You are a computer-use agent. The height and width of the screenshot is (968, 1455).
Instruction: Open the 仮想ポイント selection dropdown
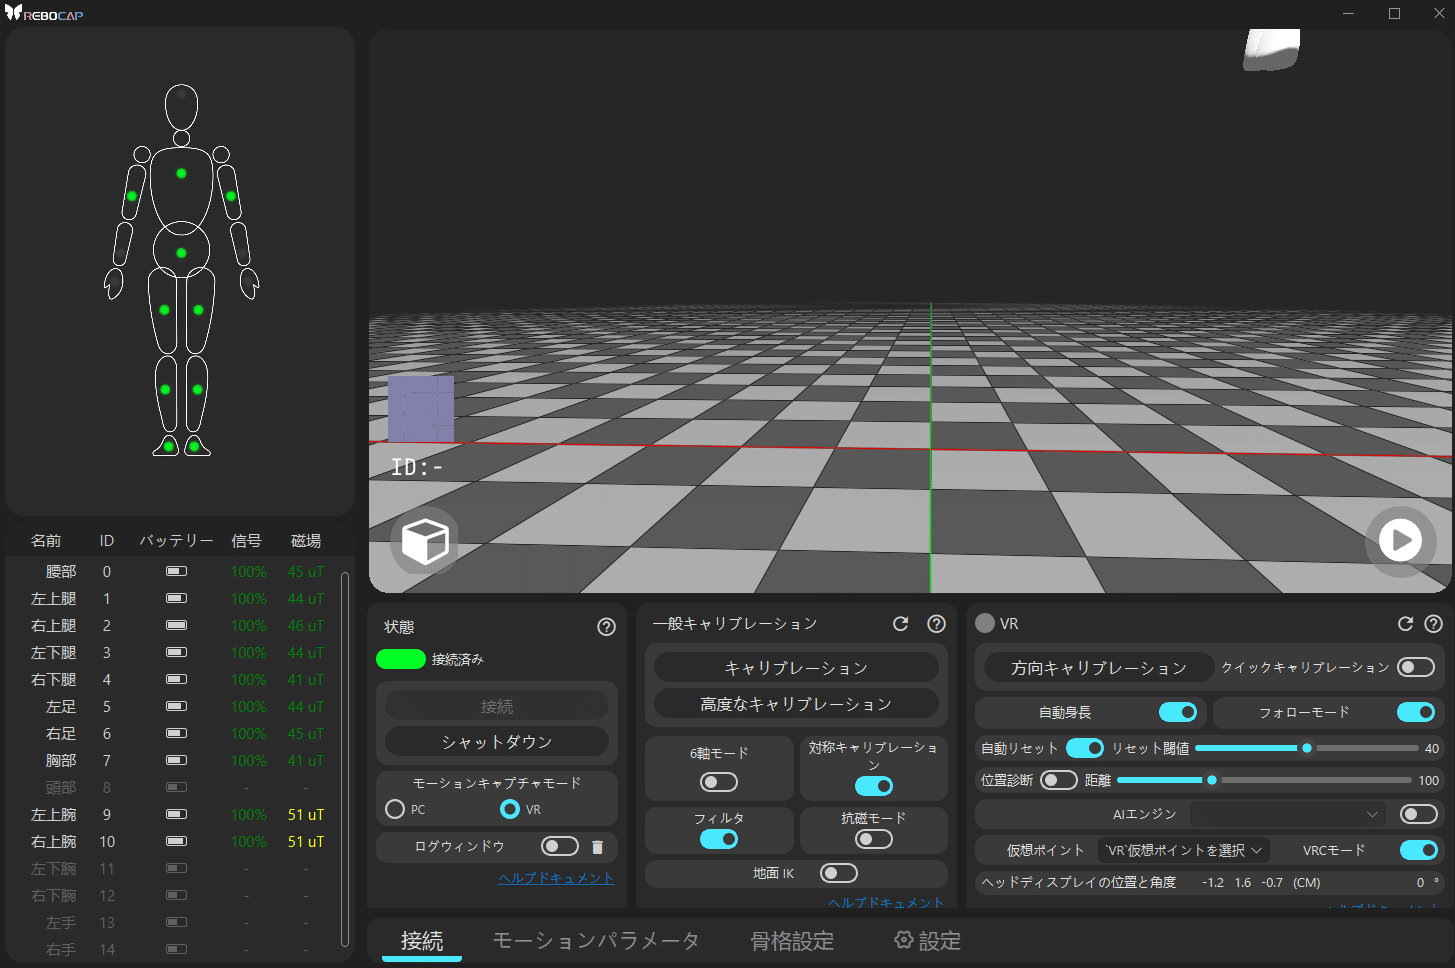(1183, 849)
